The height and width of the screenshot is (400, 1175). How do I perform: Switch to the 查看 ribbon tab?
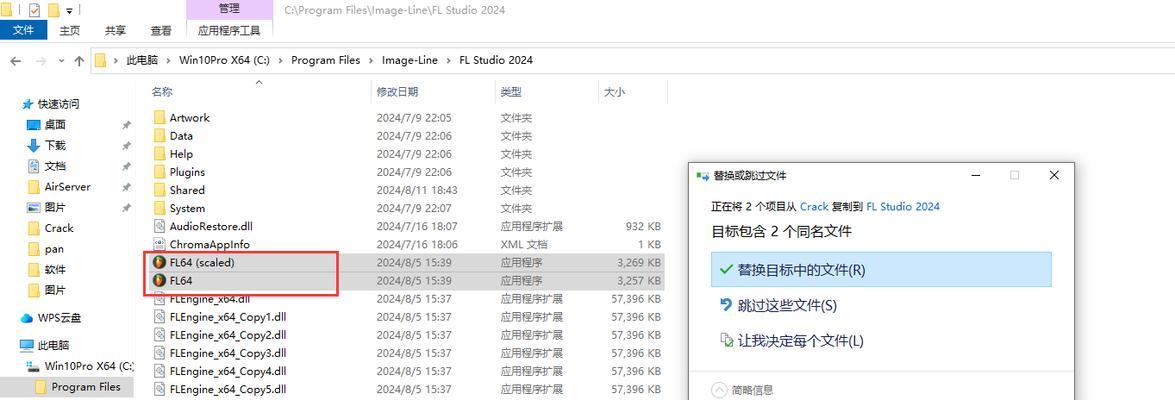(x=161, y=31)
